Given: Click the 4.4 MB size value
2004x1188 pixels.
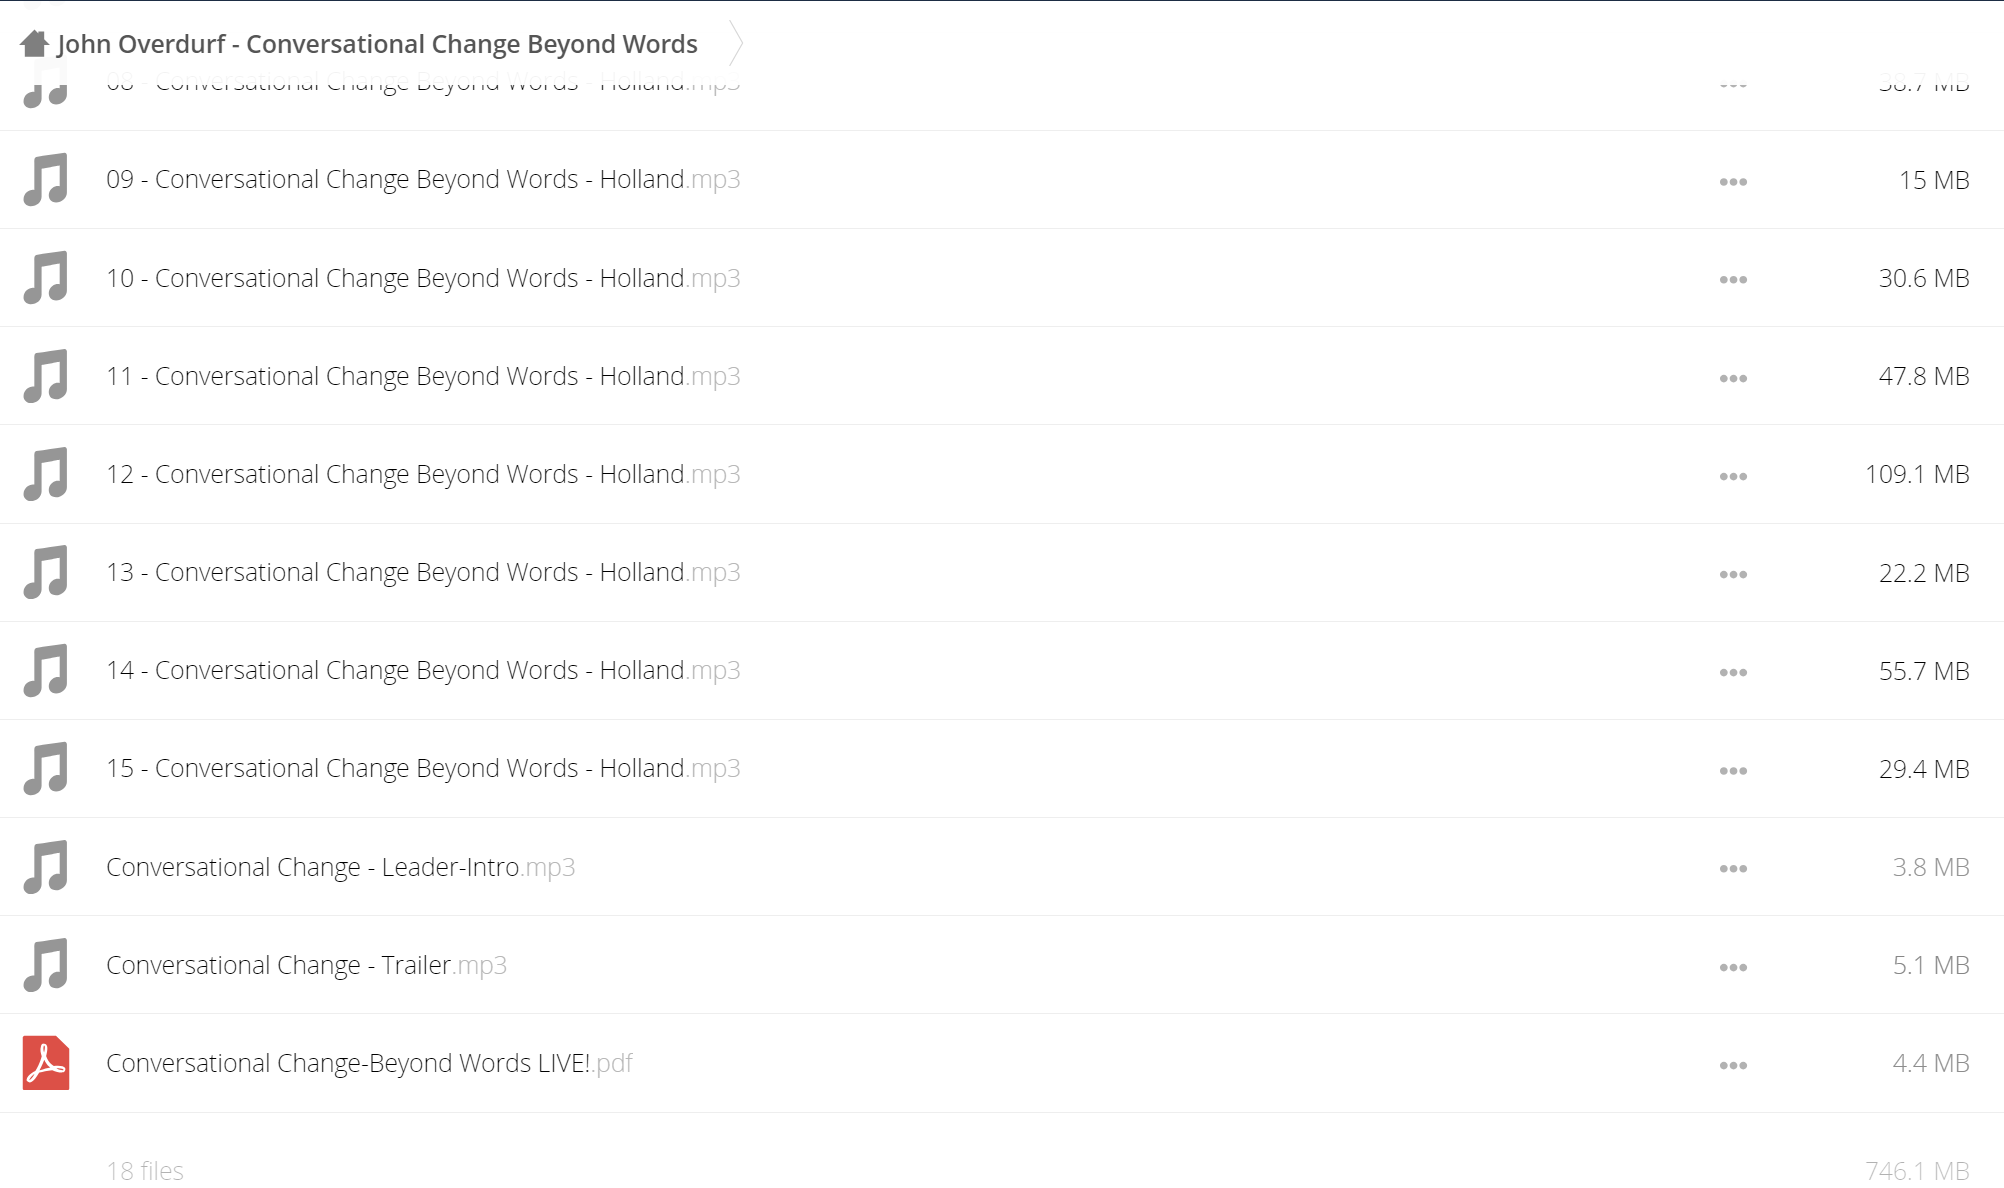Looking at the screenshot, I should 1931,1063.
